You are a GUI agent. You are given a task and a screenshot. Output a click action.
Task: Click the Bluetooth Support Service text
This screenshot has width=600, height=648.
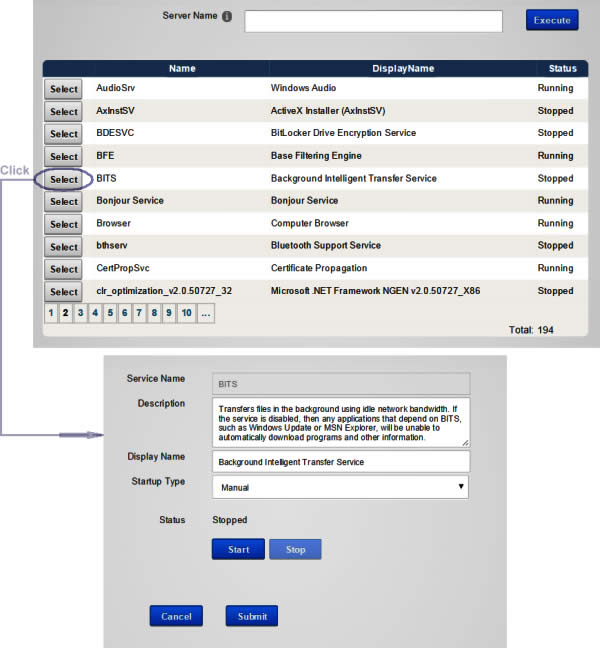(x=326, y=245)
